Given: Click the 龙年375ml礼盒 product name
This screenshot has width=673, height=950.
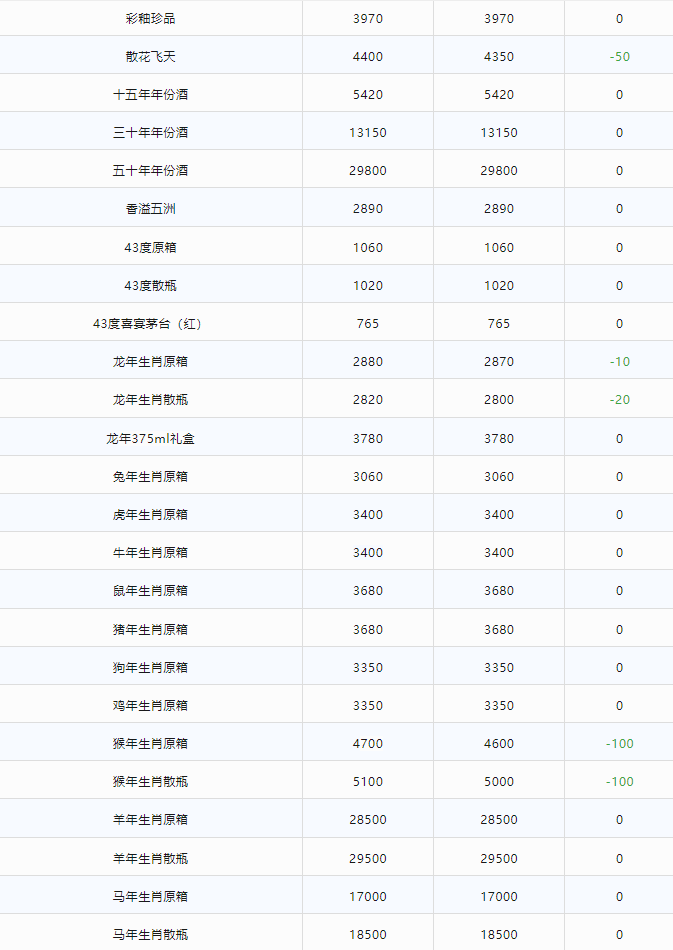Looking at the screenshot, I should point(150,439).
